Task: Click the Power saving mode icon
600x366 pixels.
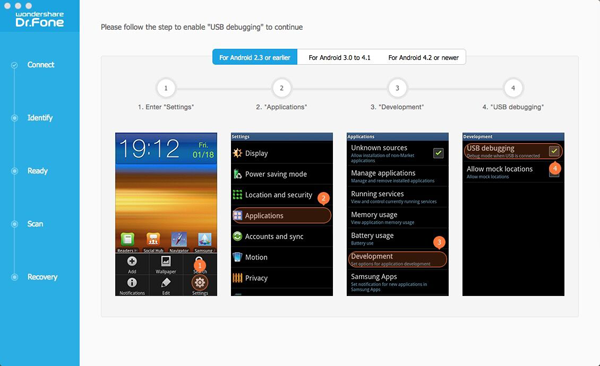Action: pyautogui.click(x=237, y=174)
